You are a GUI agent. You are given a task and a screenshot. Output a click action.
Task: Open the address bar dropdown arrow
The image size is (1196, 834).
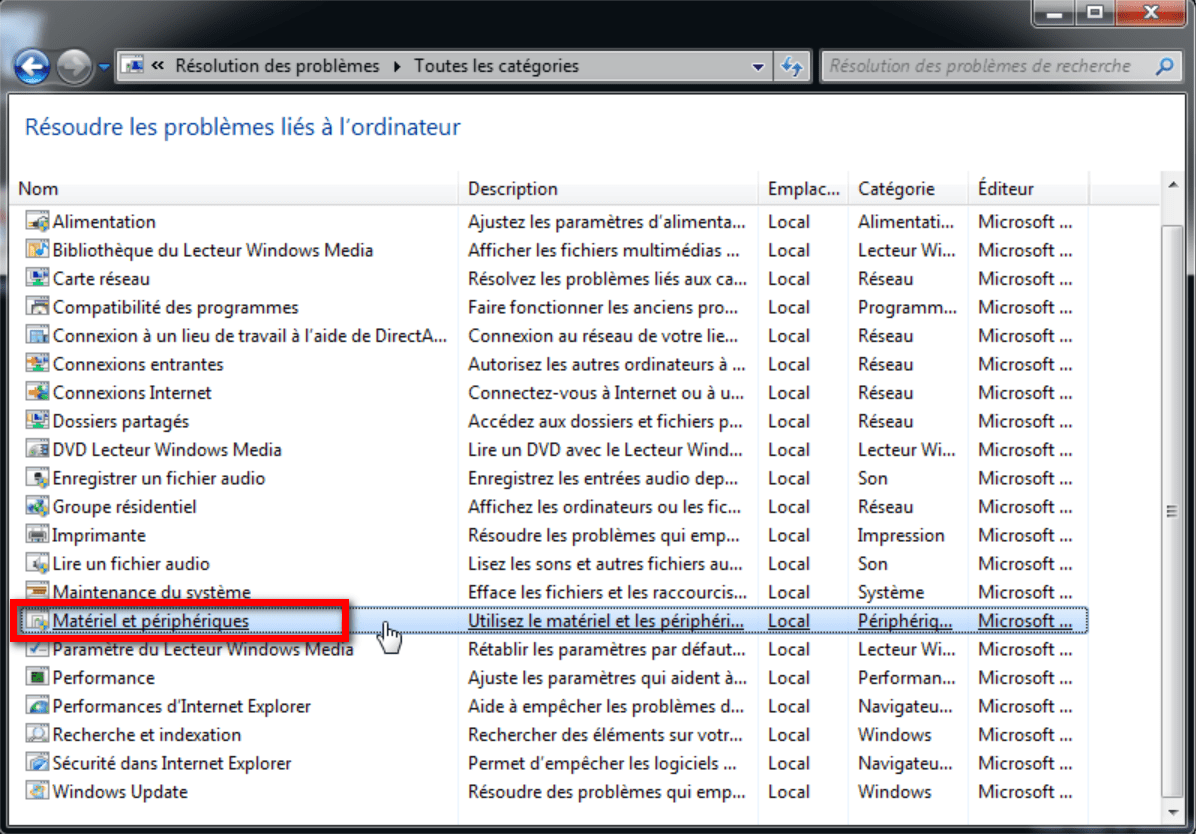(x=758, y=65)
